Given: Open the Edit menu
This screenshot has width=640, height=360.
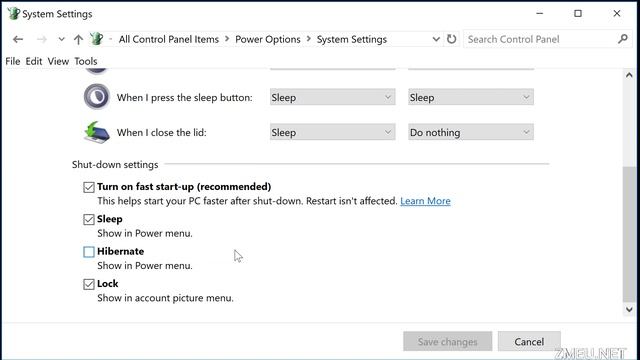Looking at the screenshot, I should [34, 61].
